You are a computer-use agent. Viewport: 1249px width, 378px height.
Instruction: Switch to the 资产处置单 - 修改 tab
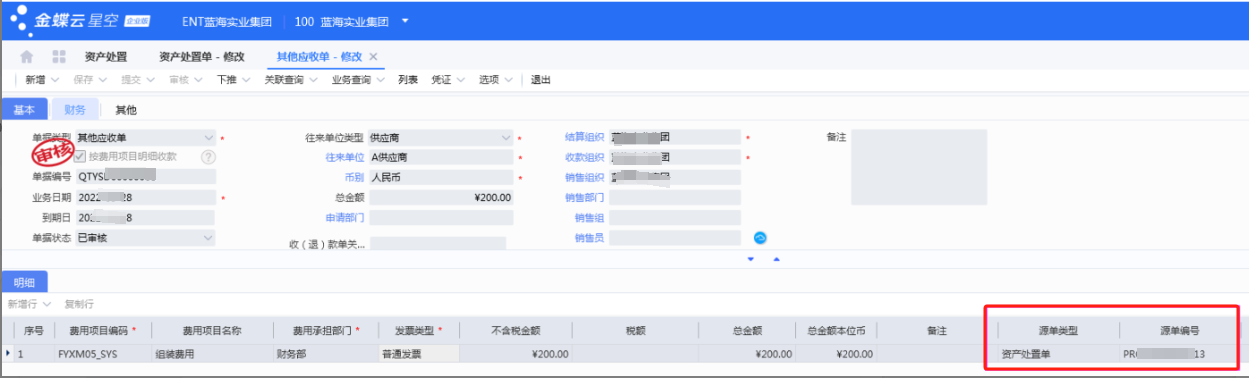click(202, 57)
